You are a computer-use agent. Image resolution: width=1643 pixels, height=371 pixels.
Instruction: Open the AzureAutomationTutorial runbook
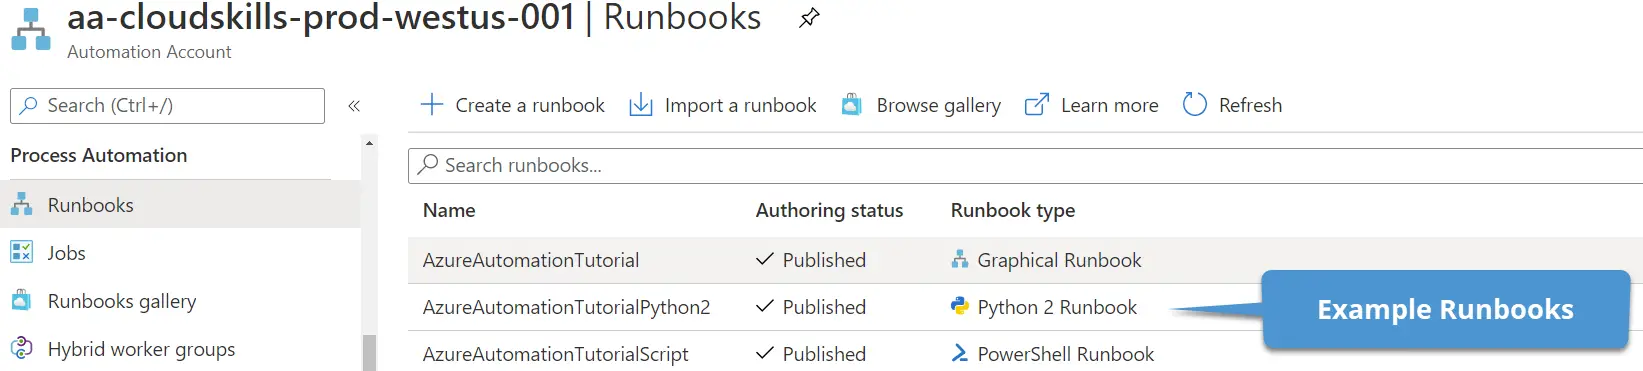coord(531,260)
